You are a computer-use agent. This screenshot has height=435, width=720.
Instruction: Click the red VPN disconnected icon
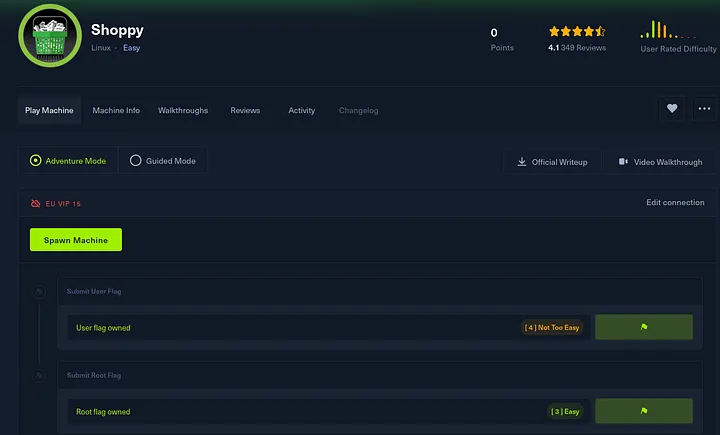click(x=36, y=203)
